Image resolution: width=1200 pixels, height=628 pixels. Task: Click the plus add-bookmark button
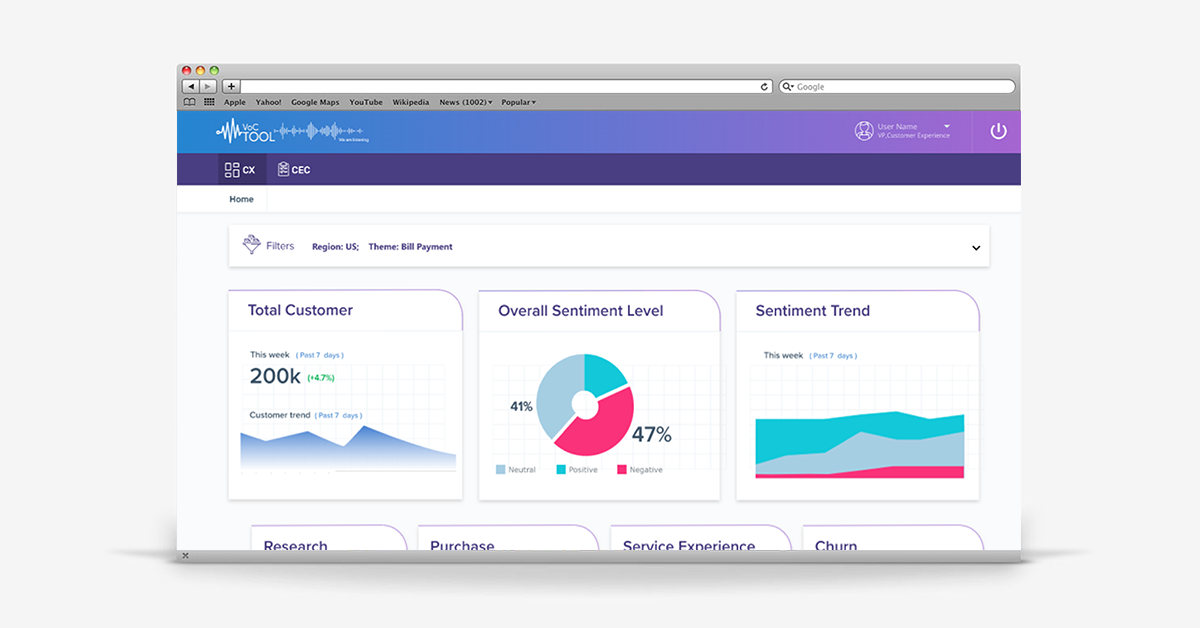(x=231, y=87)
